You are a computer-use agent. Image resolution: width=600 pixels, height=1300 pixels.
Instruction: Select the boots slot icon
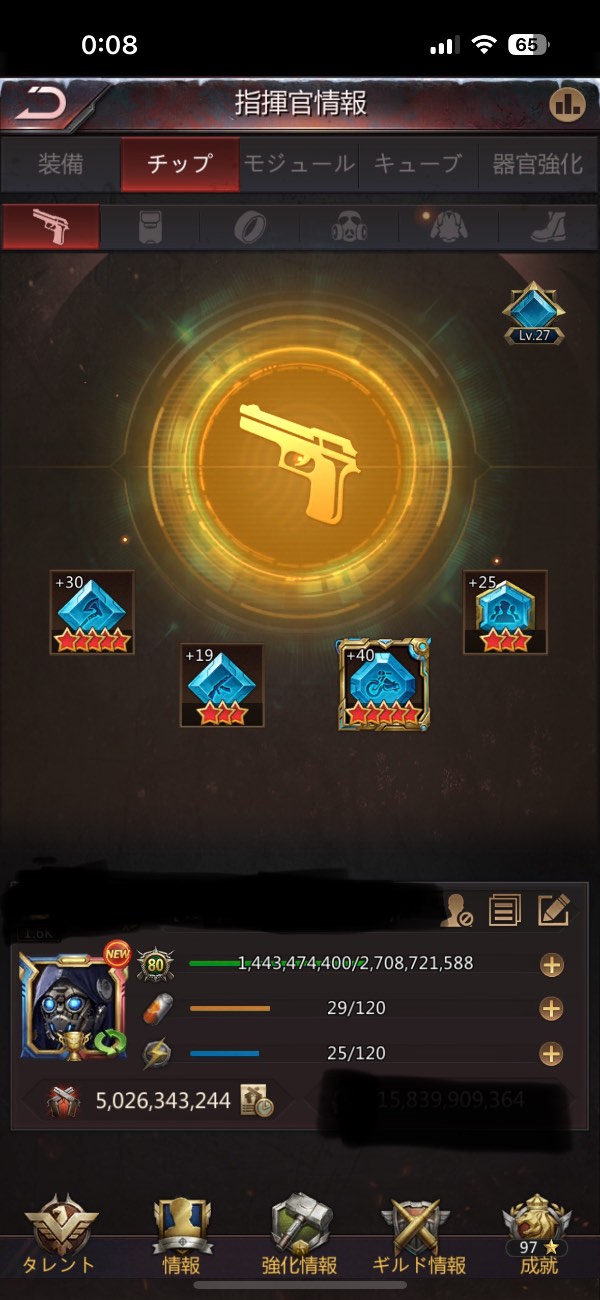(548, 227)
